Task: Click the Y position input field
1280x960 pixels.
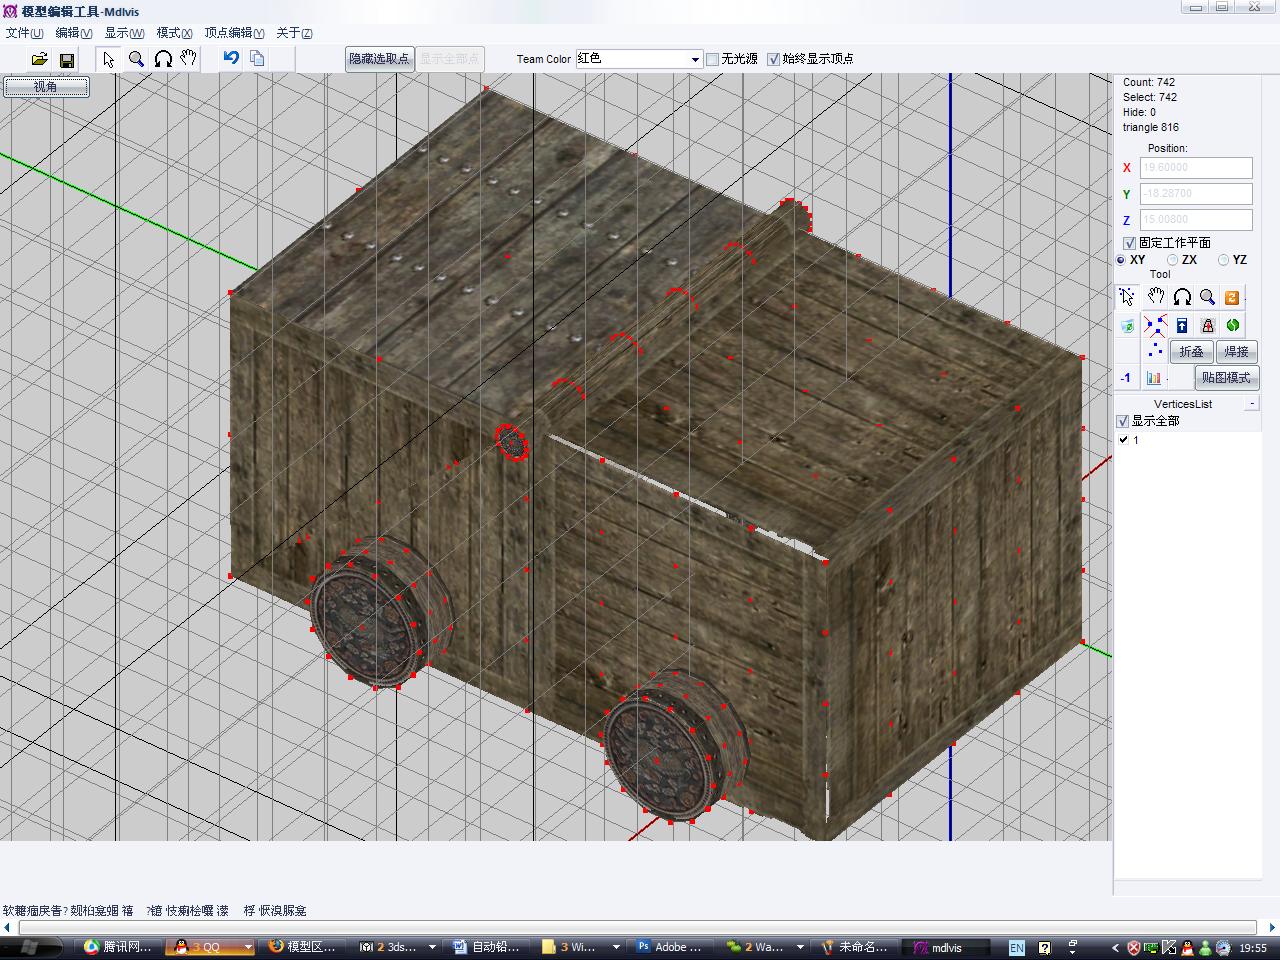Action: click(x=1196, y=194)
